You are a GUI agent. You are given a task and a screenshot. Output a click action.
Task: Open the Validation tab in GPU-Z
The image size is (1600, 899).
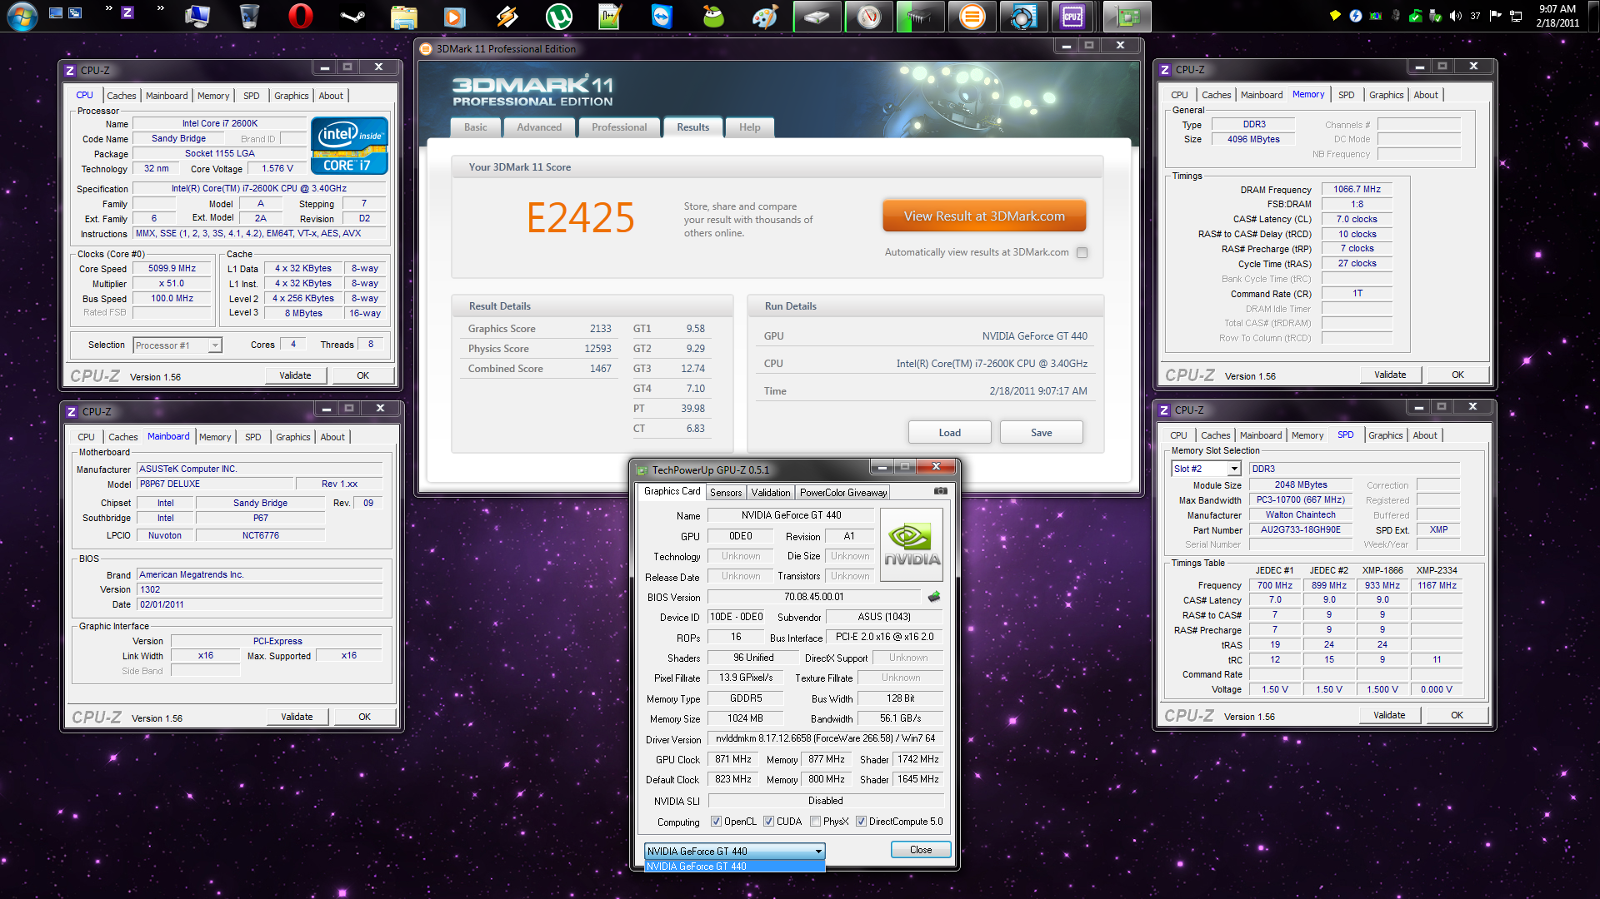click(771, 492)
